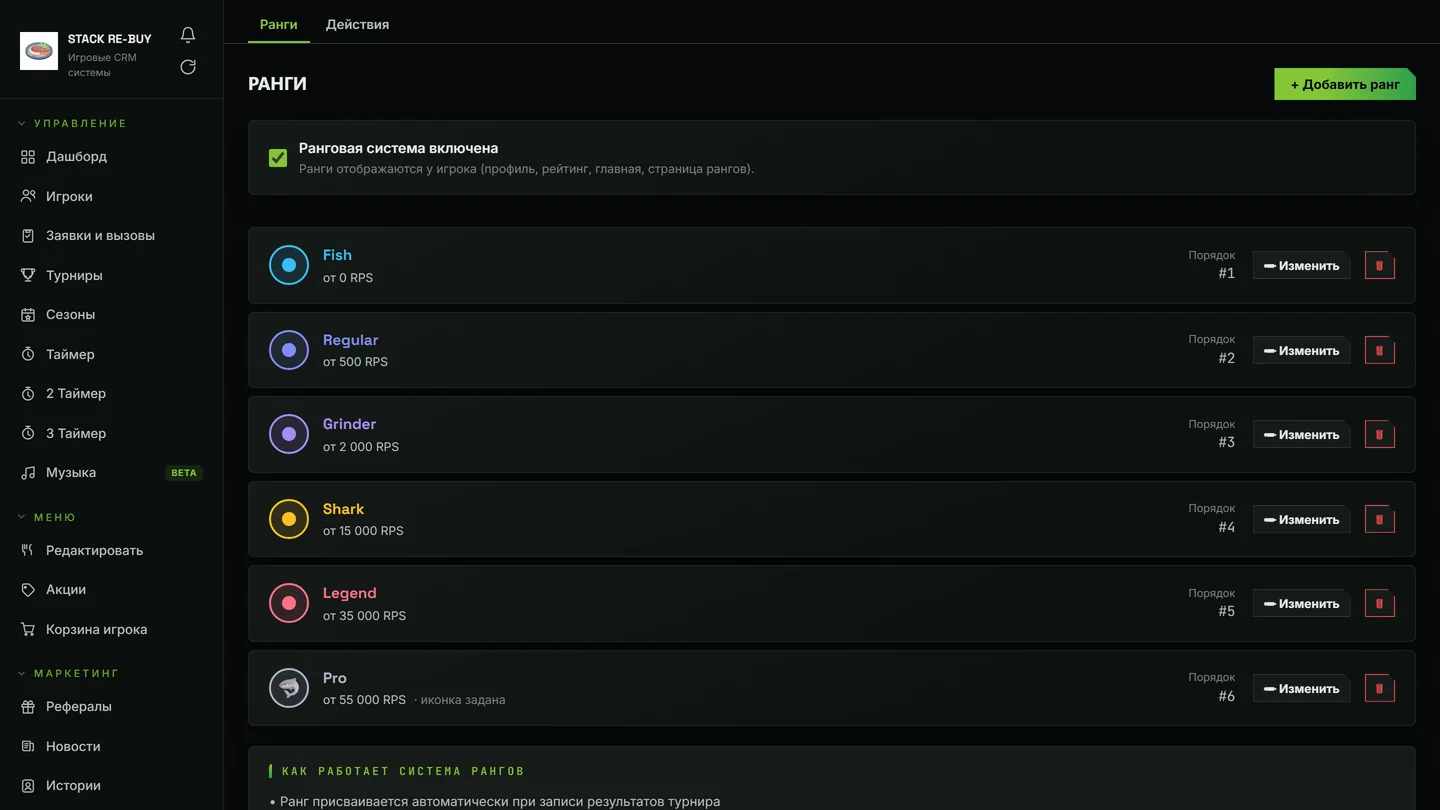
Task: Click the refresh icon in sidebar header
Action: [x=188, y=67]
